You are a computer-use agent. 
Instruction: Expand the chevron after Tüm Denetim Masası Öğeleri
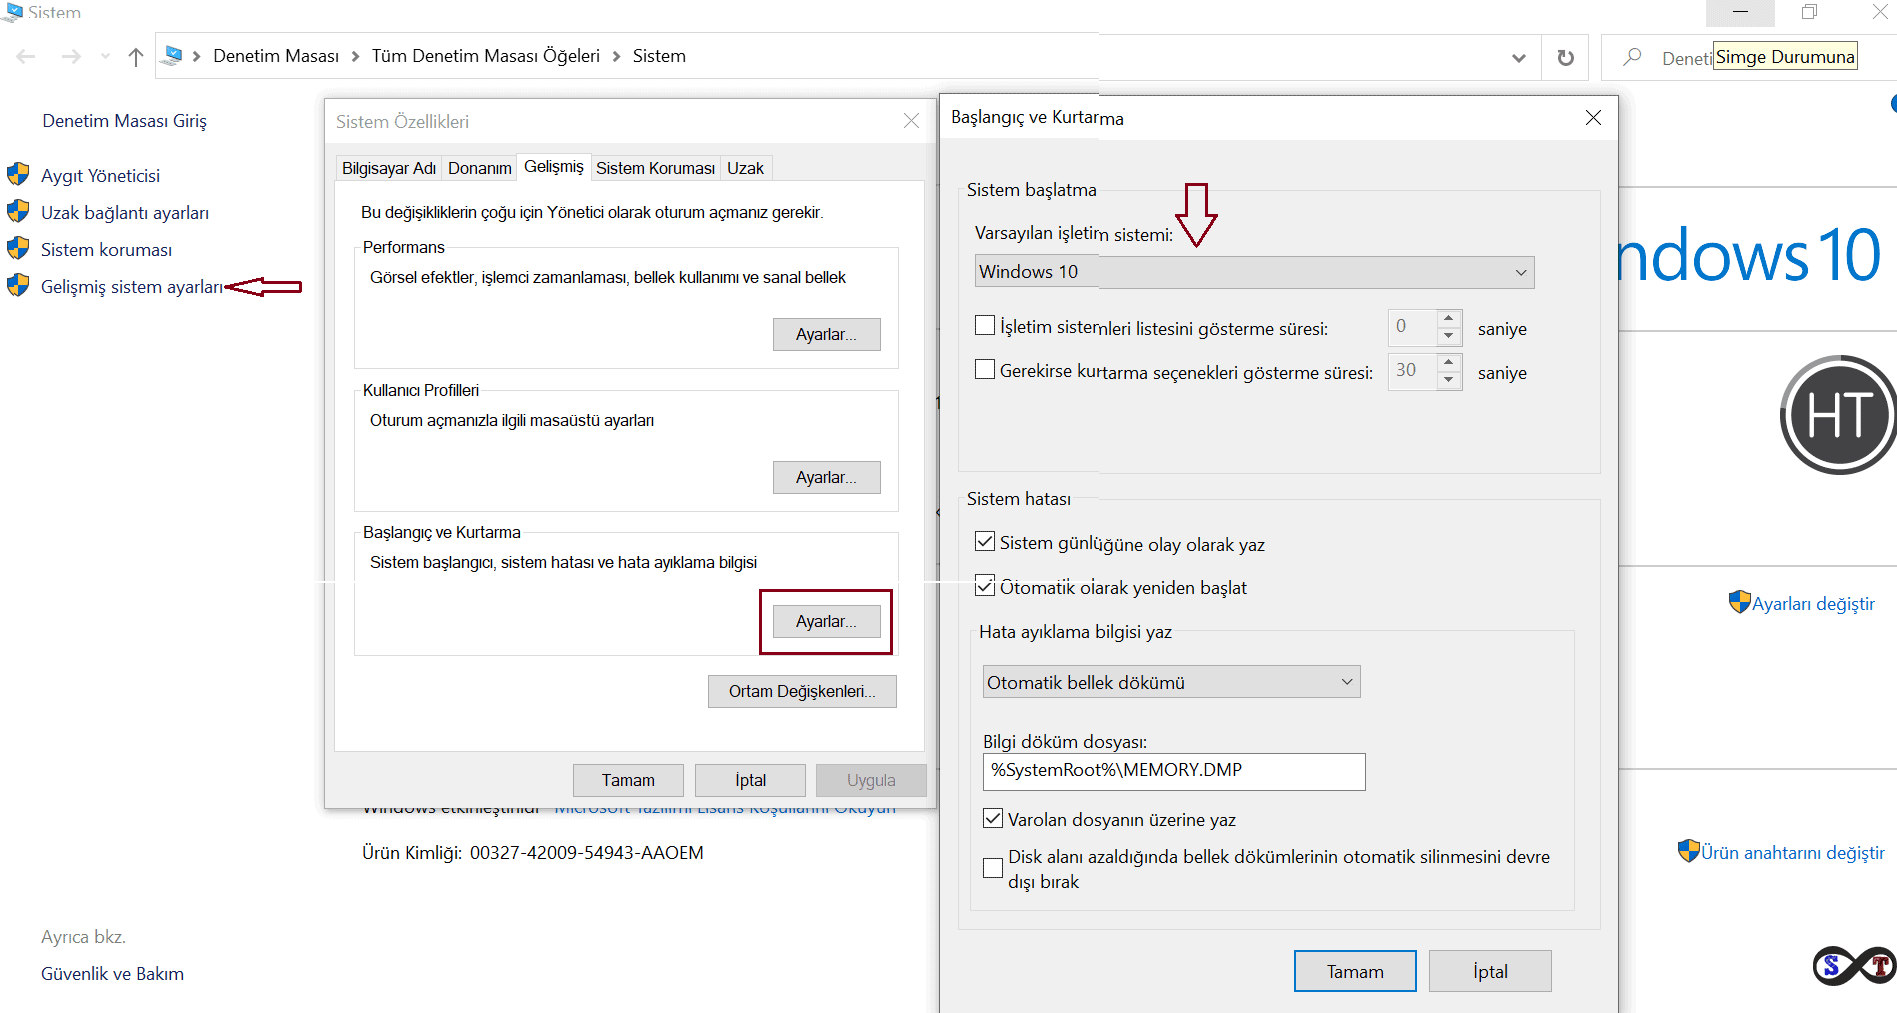(617, 57)
